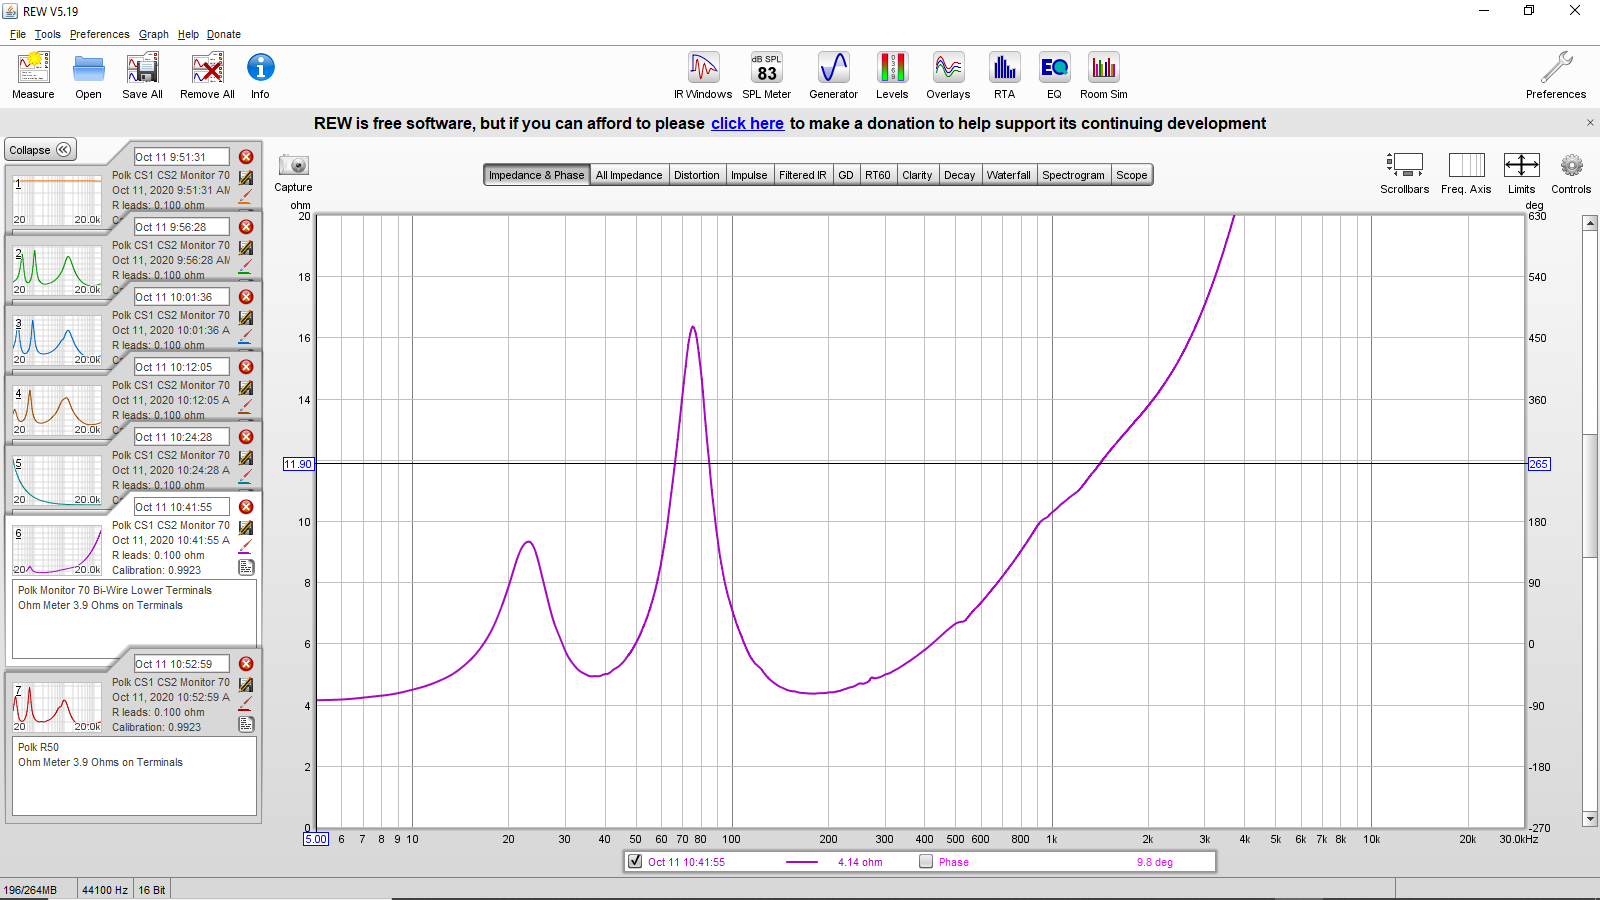
Task: Switch to the RT60 tab
Action: [x=877, y=175]
